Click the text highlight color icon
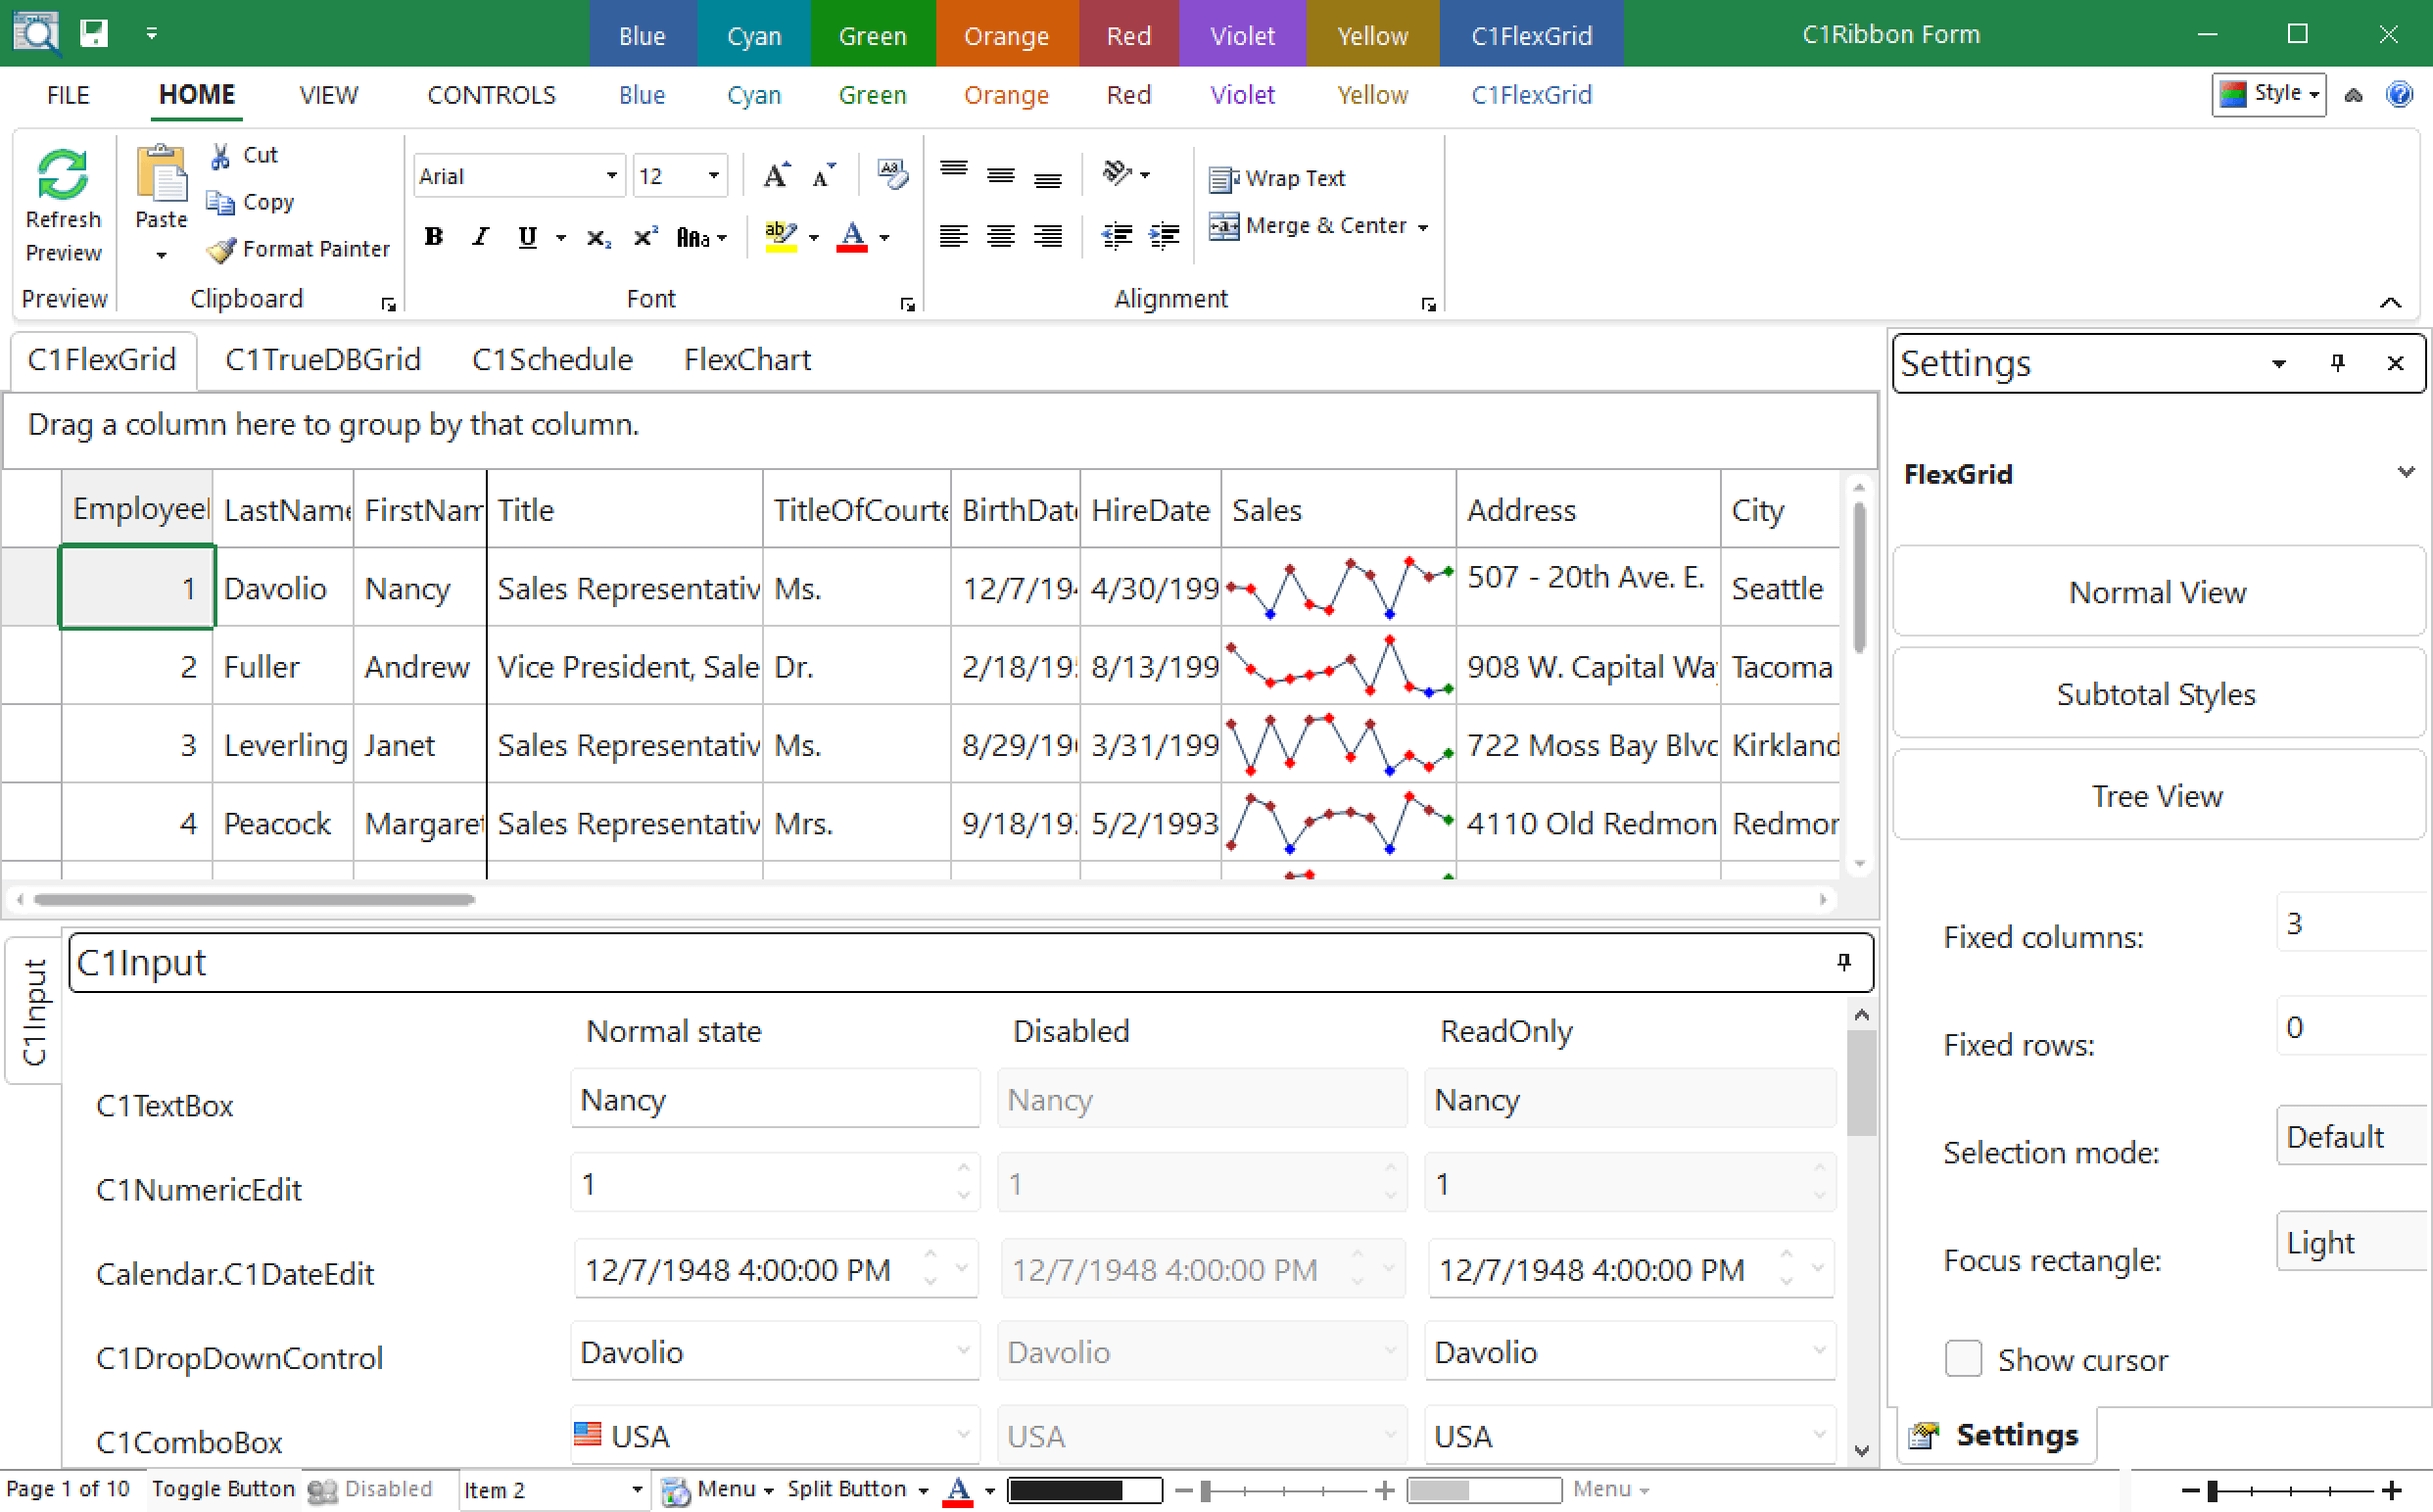The image size is (2433, 1512). coord(780,237)
